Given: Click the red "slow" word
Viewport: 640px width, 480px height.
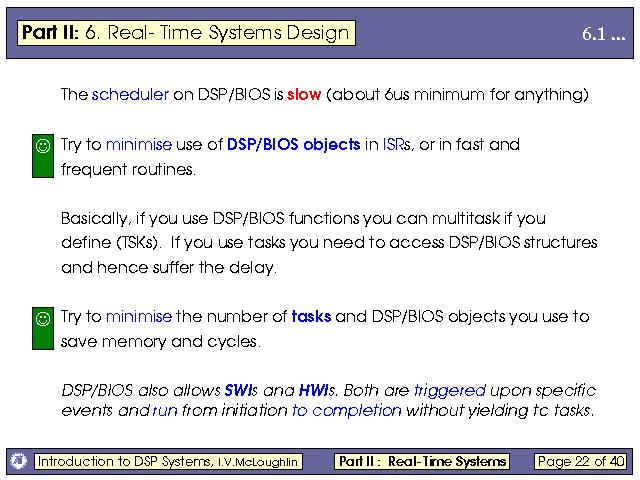Looking at the screenshot, I should tap(304, 95).
